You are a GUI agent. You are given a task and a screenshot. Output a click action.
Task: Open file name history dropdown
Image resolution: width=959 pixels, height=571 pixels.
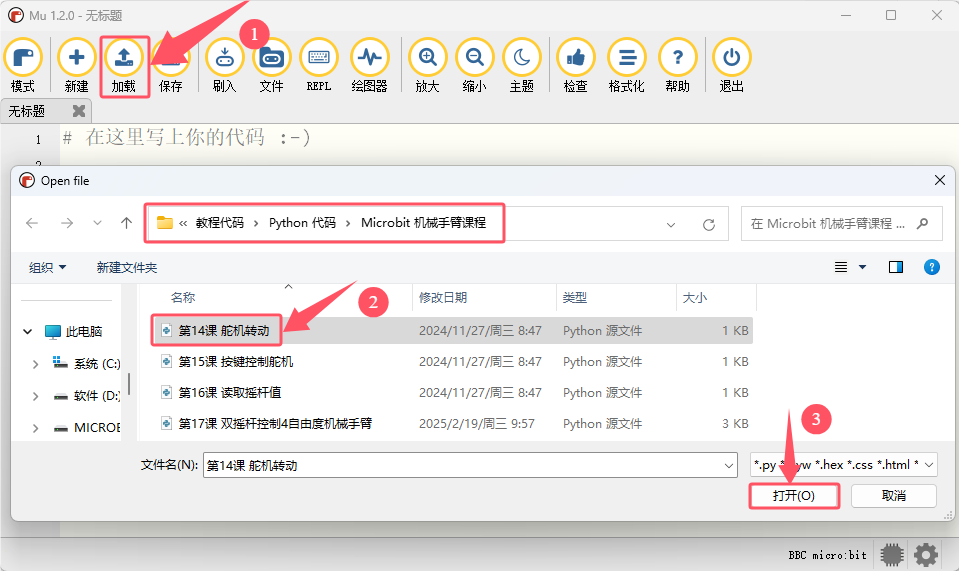(729, 465)
